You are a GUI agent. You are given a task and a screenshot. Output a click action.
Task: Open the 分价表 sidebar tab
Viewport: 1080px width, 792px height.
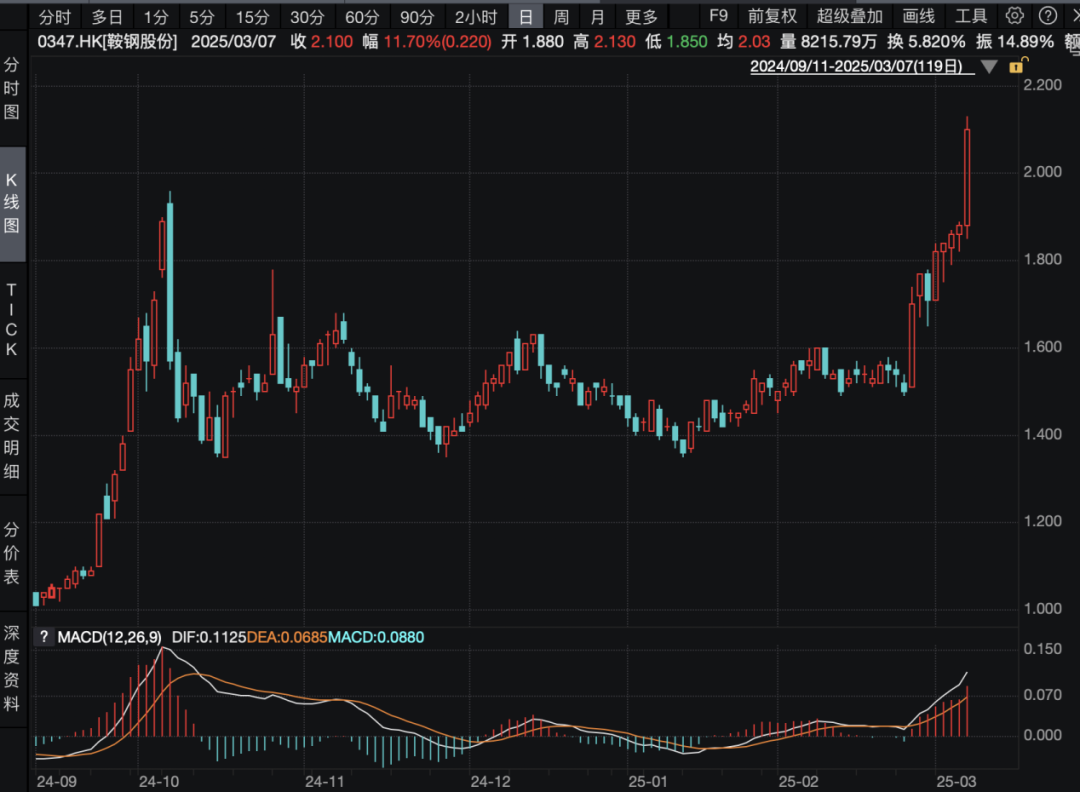click(x=12, y=553)
